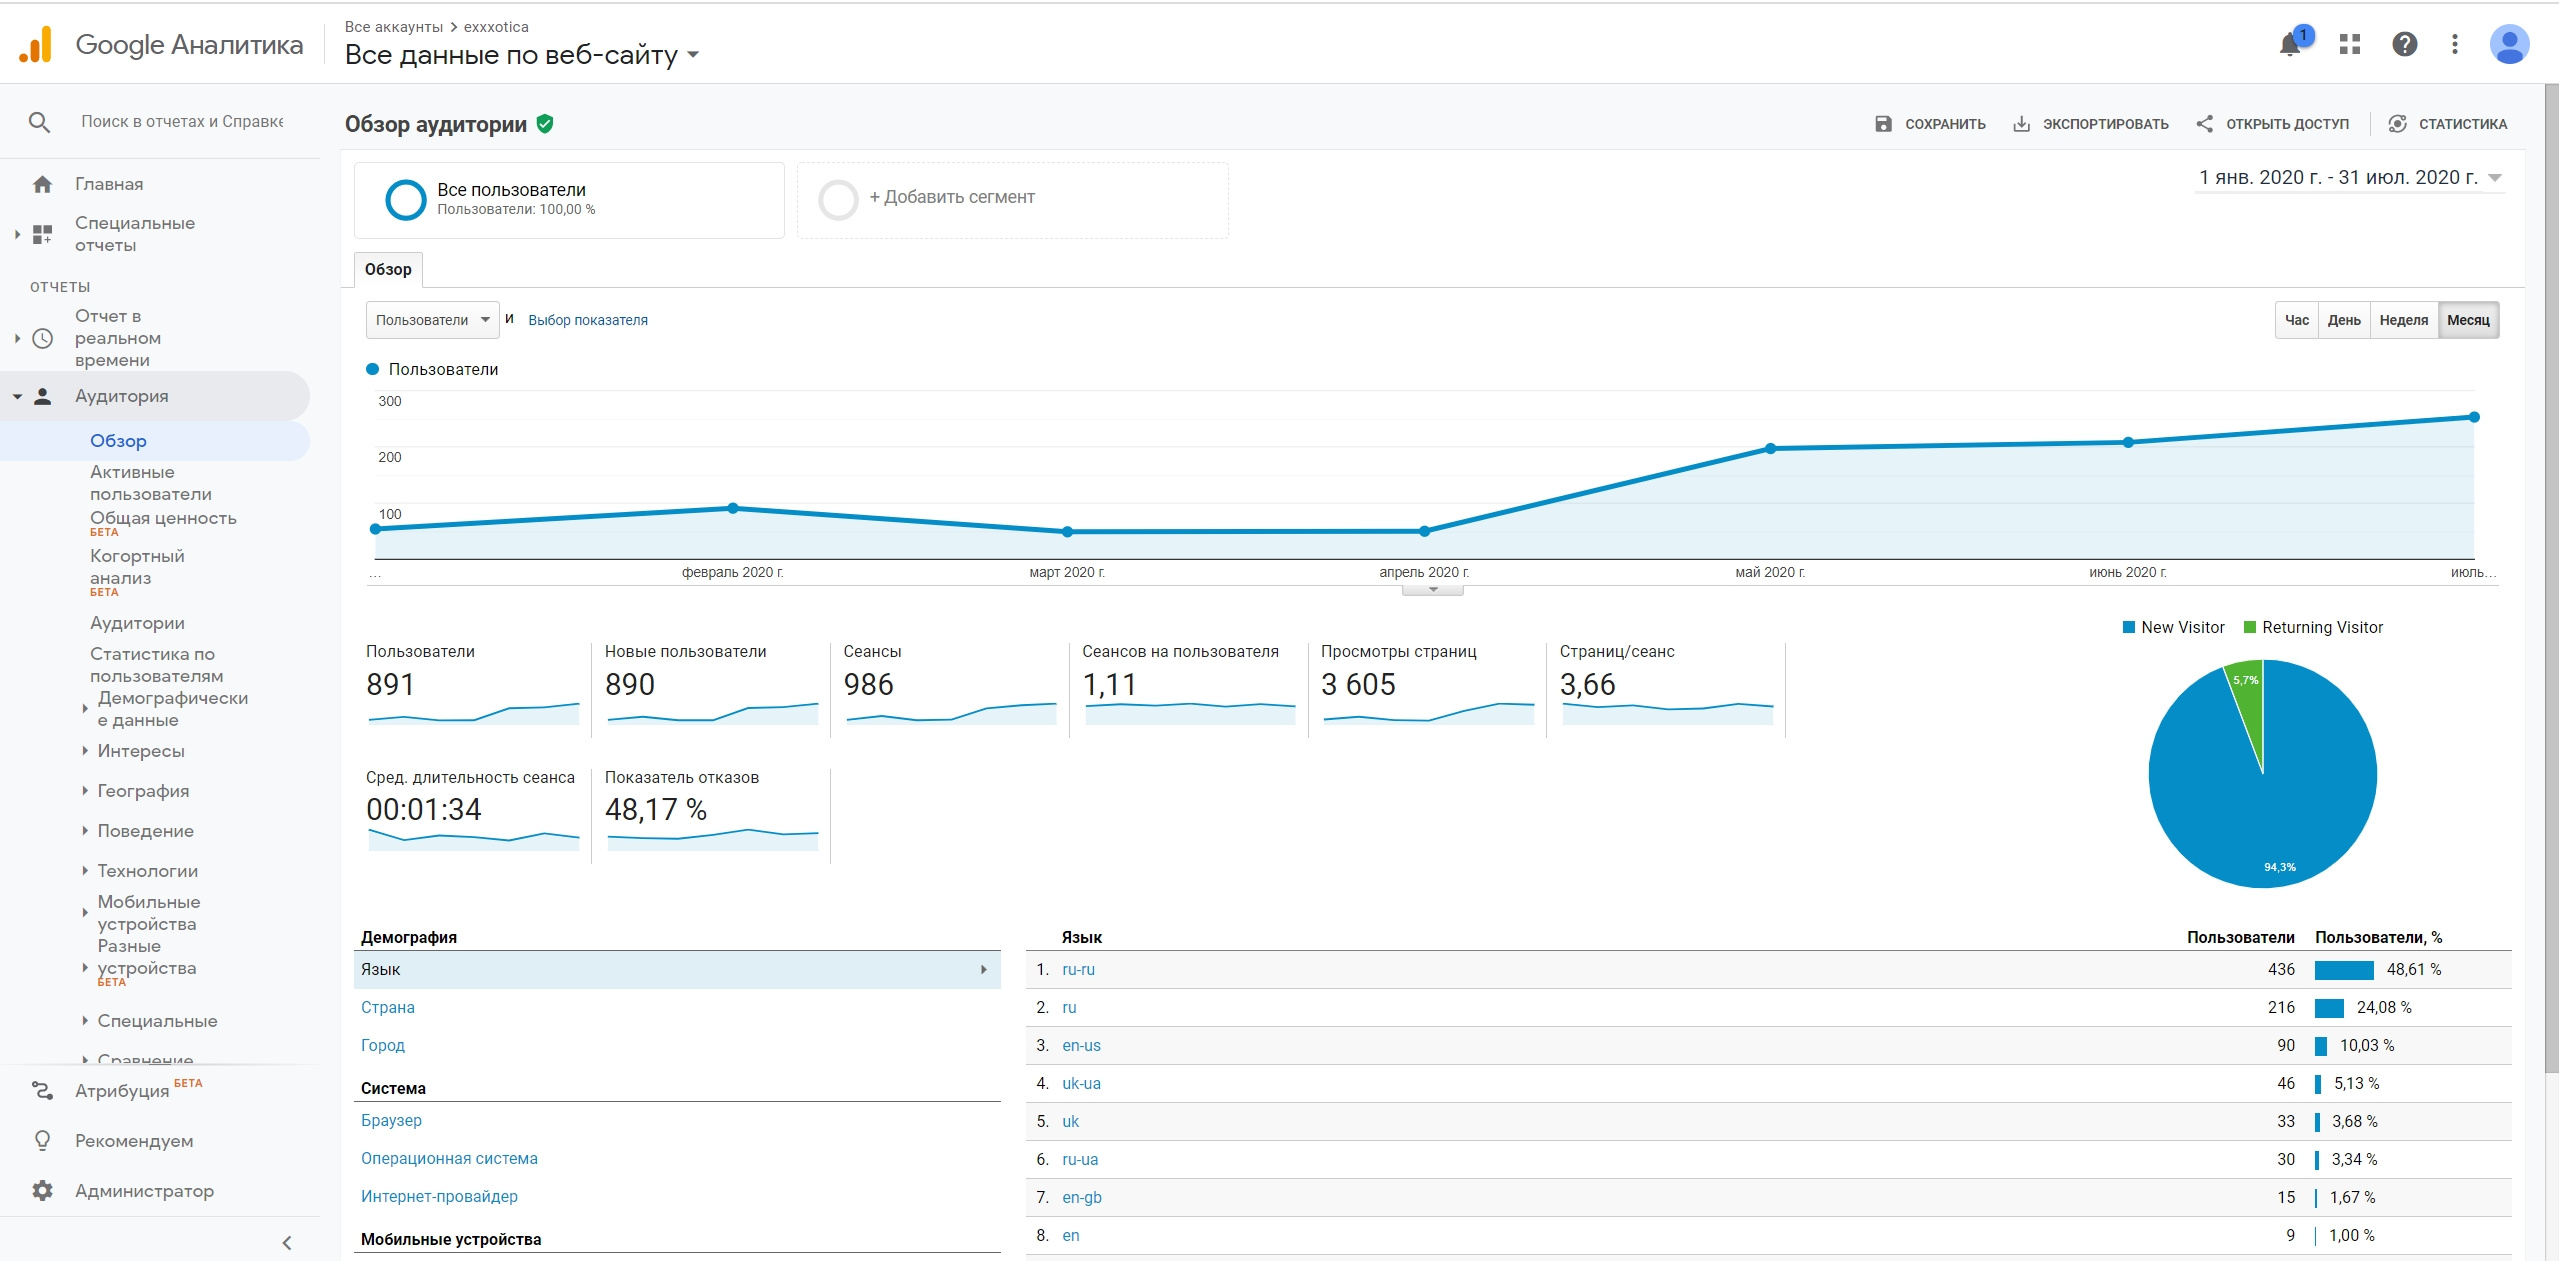Click the help question mark icon

[2404, 44]
